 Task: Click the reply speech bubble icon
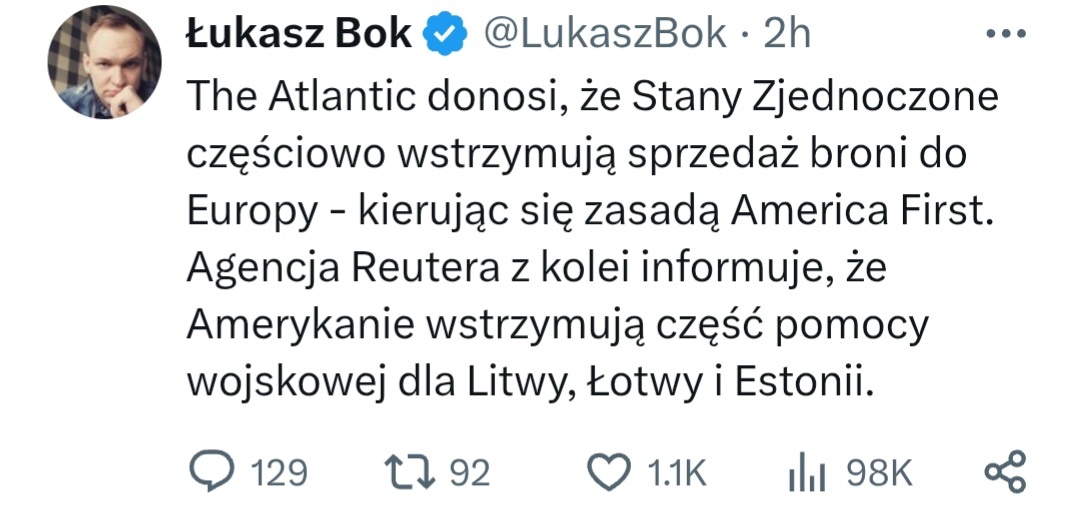coord(211,473)
